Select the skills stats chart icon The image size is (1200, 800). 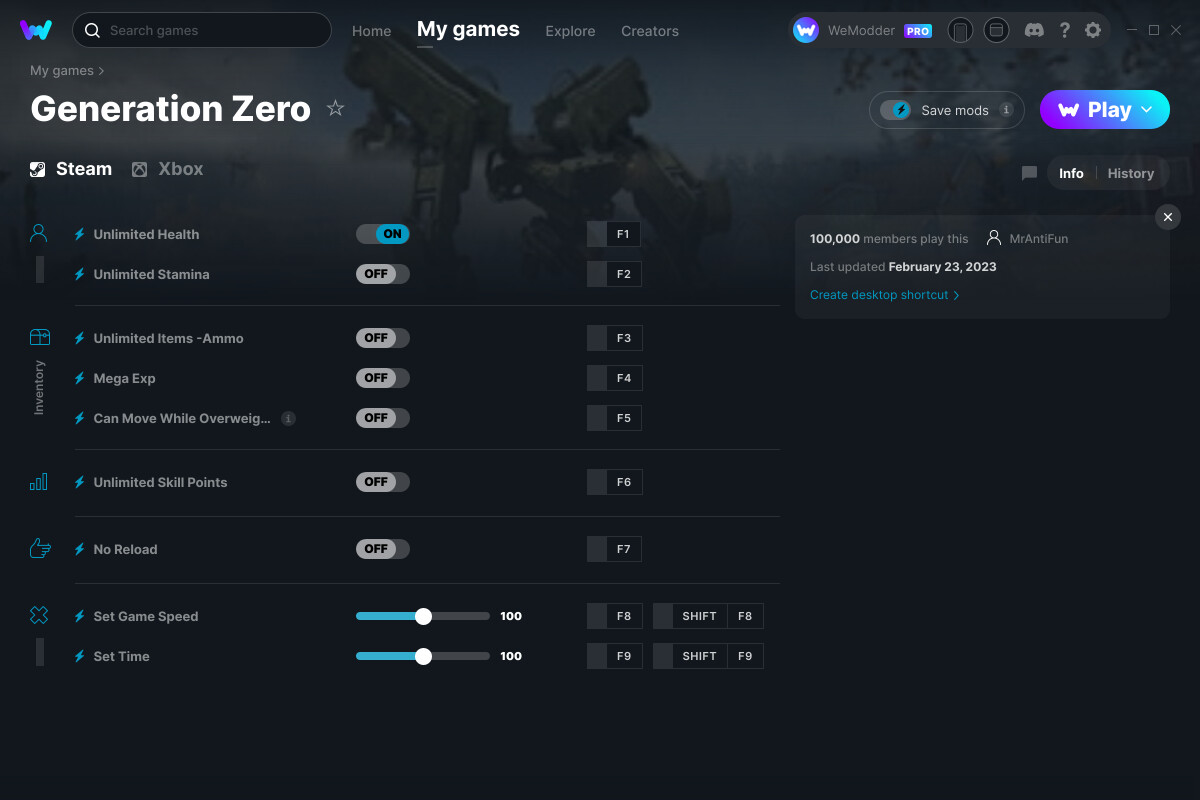click(38, 481)
